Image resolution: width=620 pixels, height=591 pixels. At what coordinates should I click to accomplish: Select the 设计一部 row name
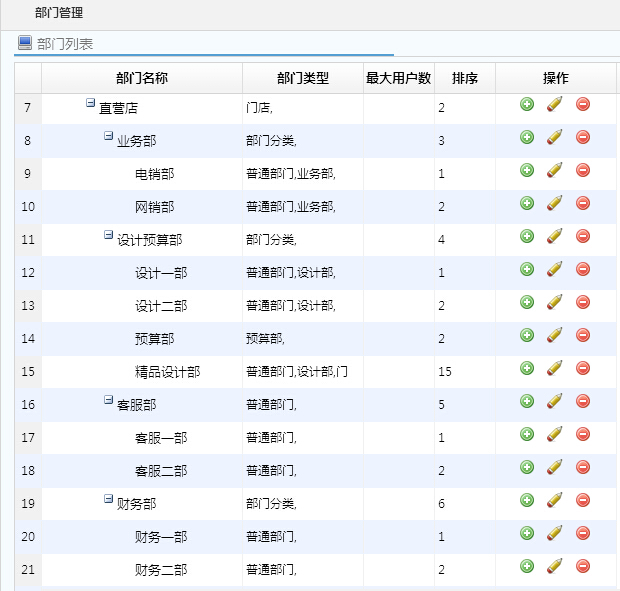[x=160, y=273]
